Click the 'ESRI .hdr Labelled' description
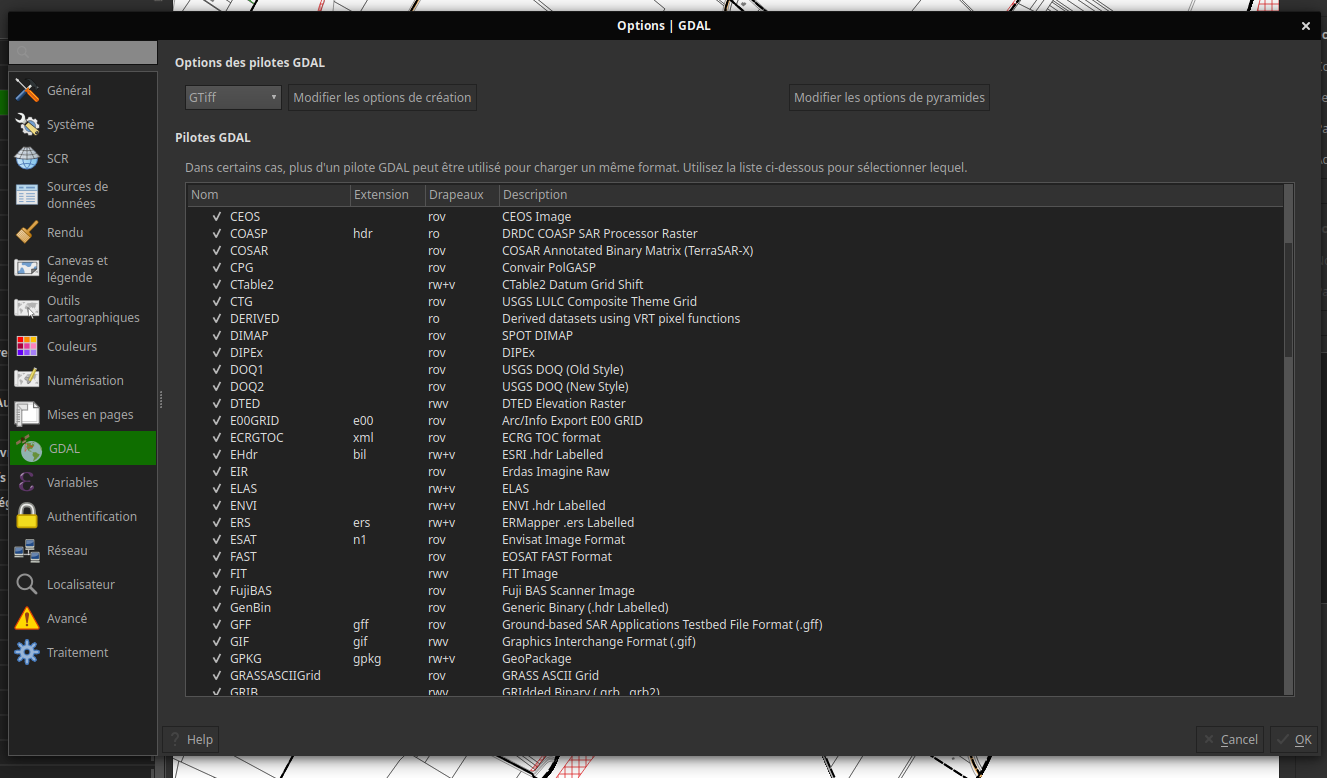 pos(552,454)
